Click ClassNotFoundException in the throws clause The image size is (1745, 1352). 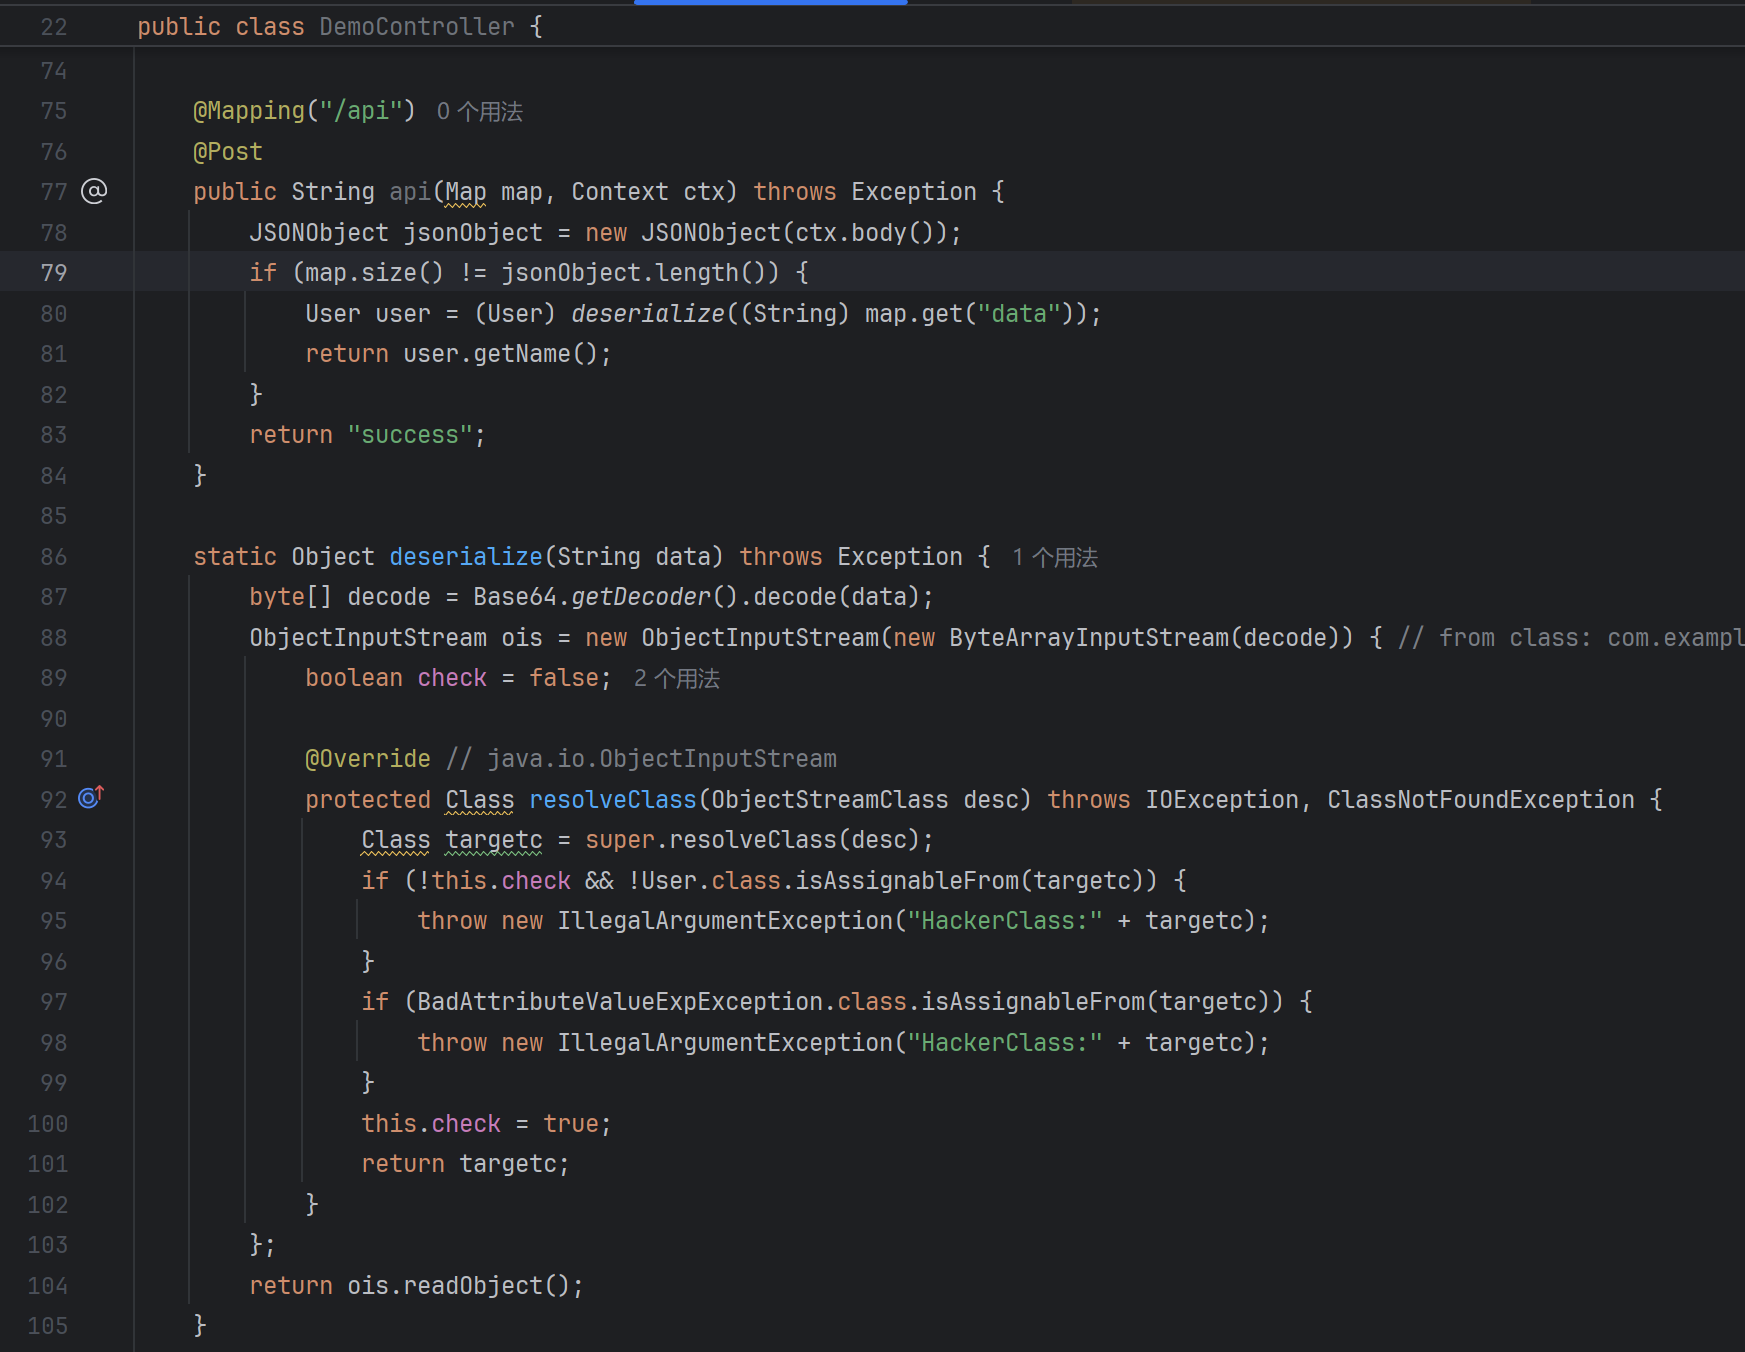[x=1481, y=800]
